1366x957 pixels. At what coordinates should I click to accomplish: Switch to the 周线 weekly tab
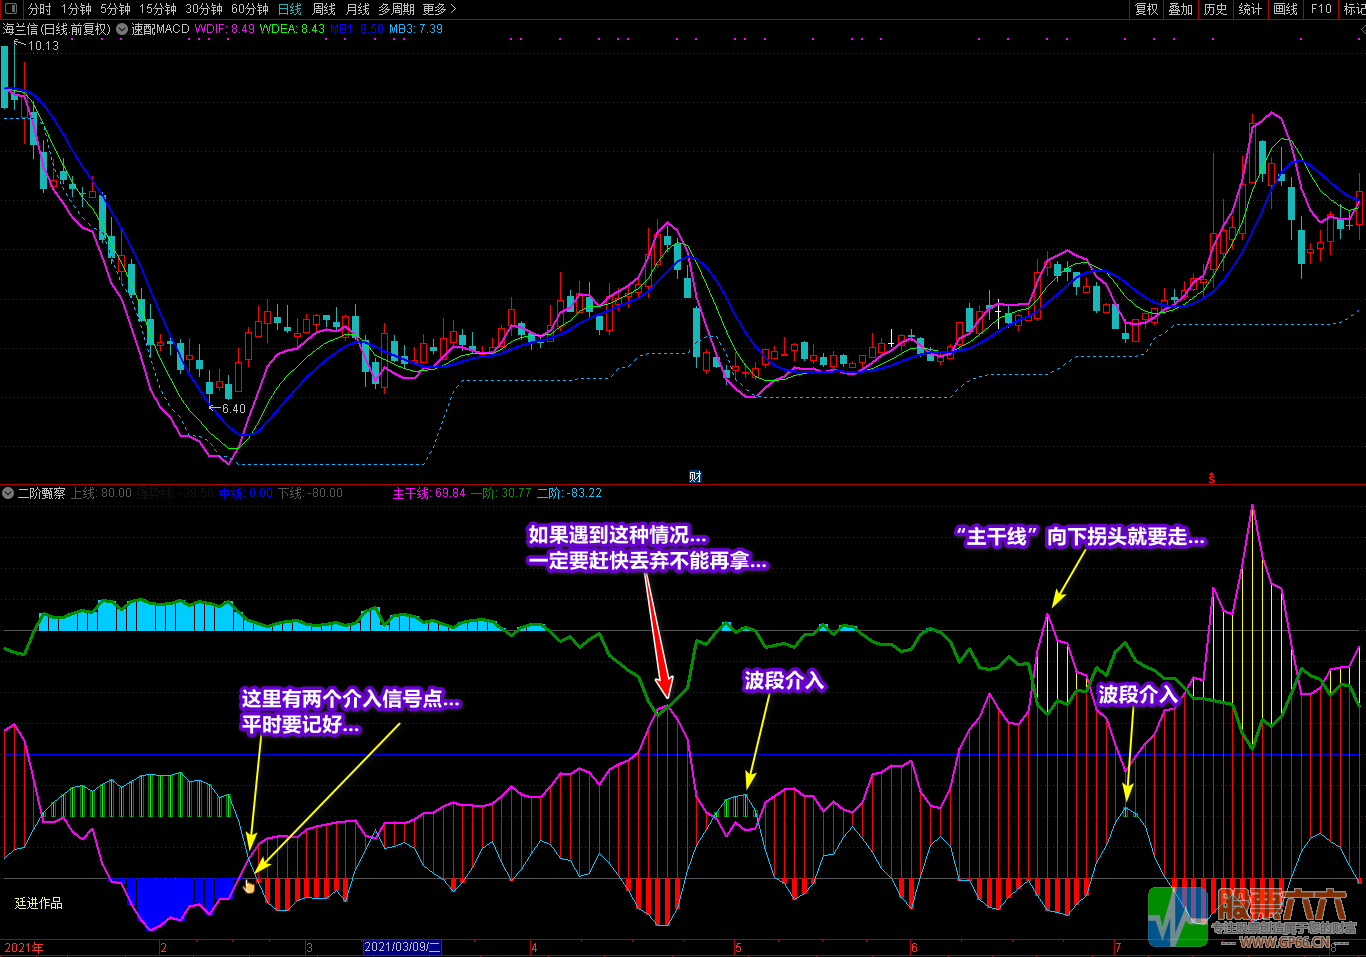[324, 9]
